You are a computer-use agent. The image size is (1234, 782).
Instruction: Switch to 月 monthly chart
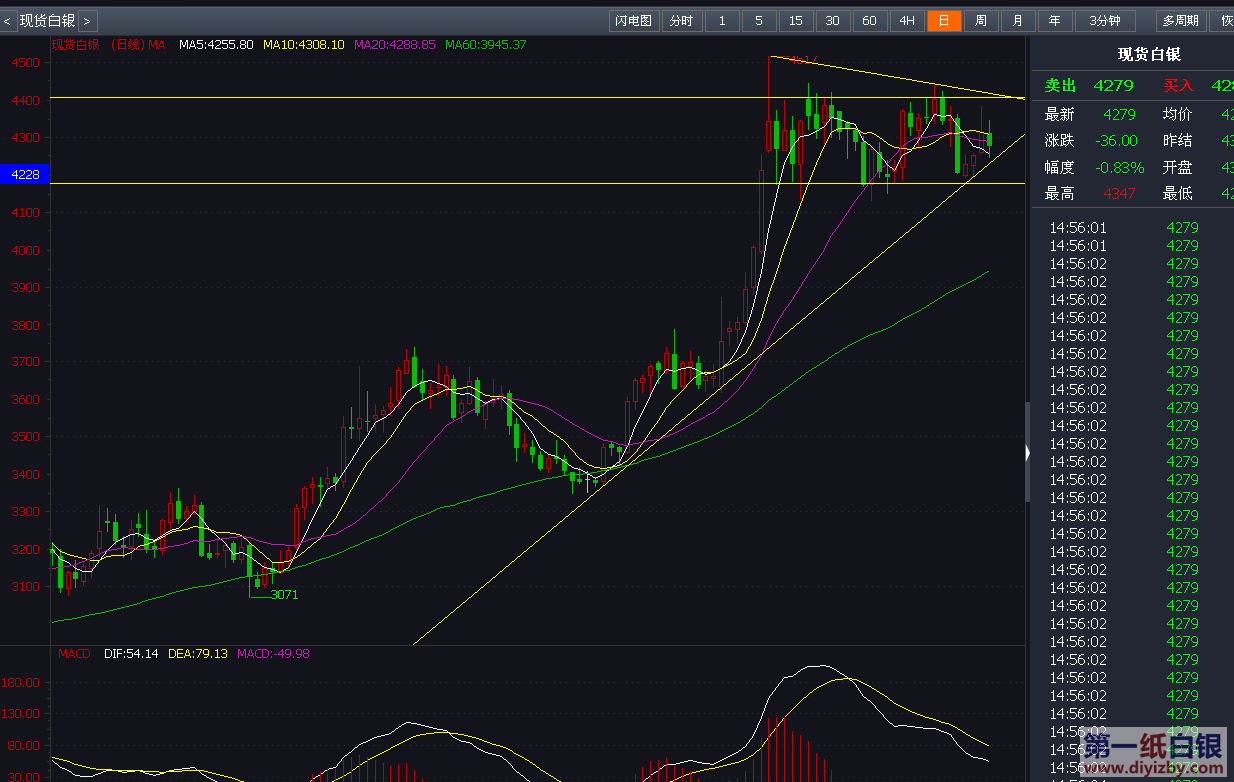1017,21
